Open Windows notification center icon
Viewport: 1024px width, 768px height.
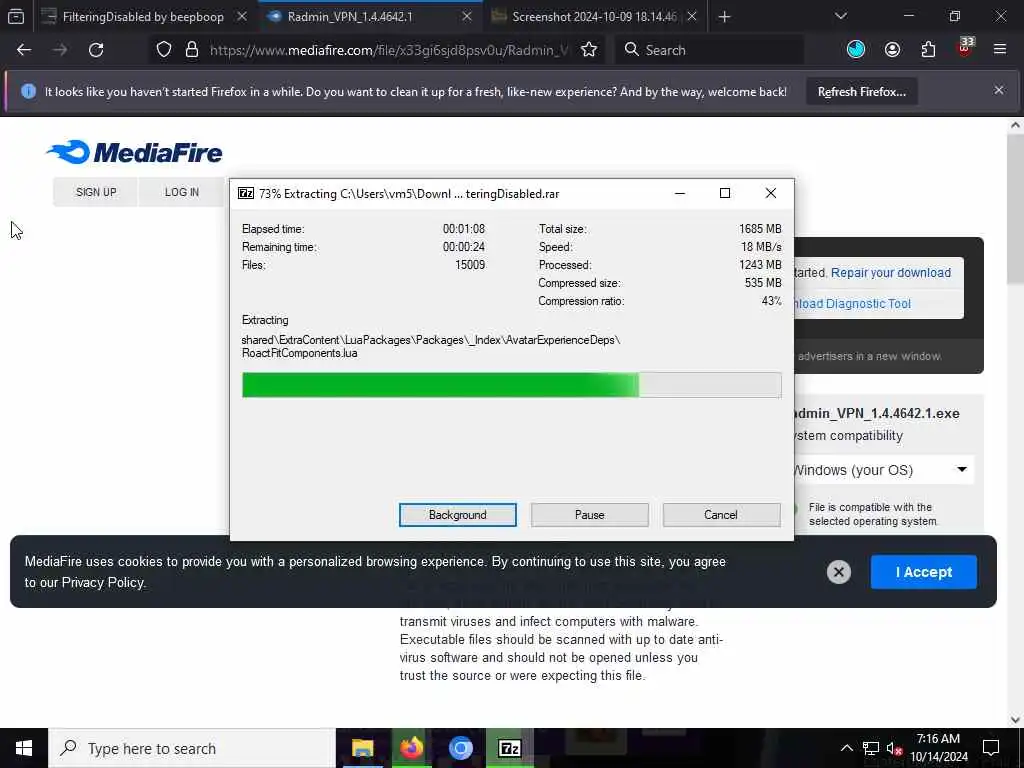[991, 748]
